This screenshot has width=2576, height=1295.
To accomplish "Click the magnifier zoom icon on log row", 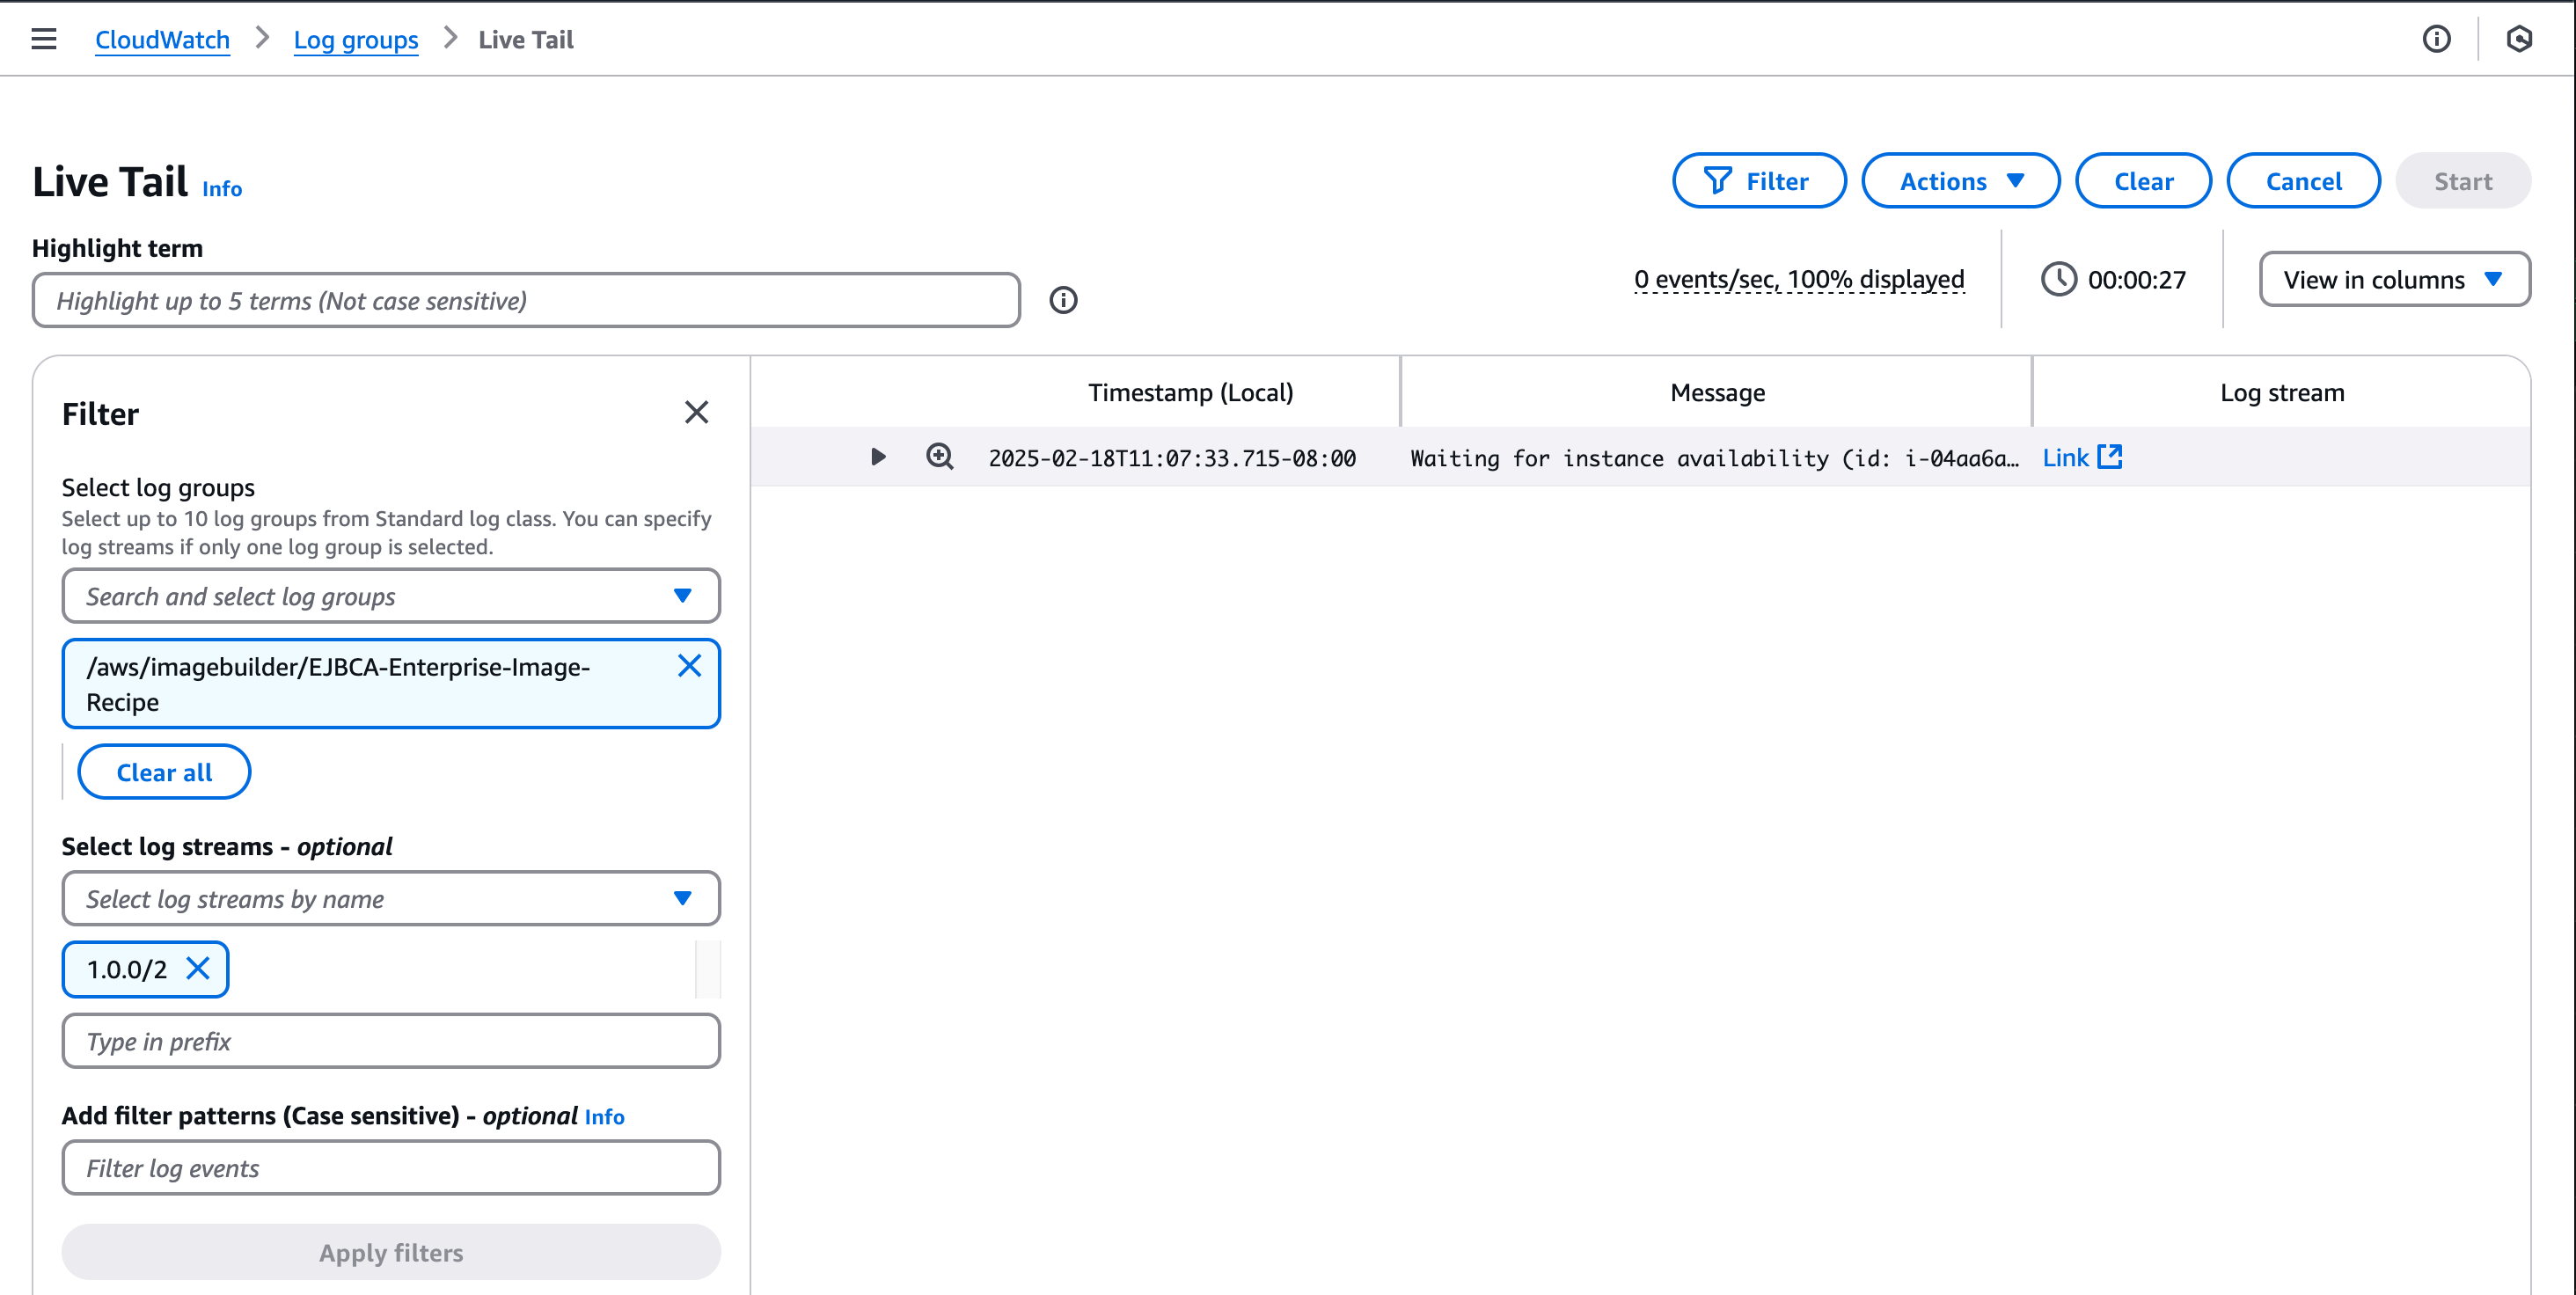I will point(939,457).
